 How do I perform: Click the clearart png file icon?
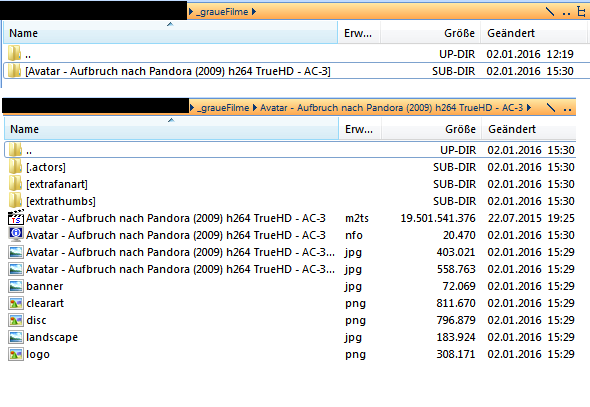coord(16,303)
